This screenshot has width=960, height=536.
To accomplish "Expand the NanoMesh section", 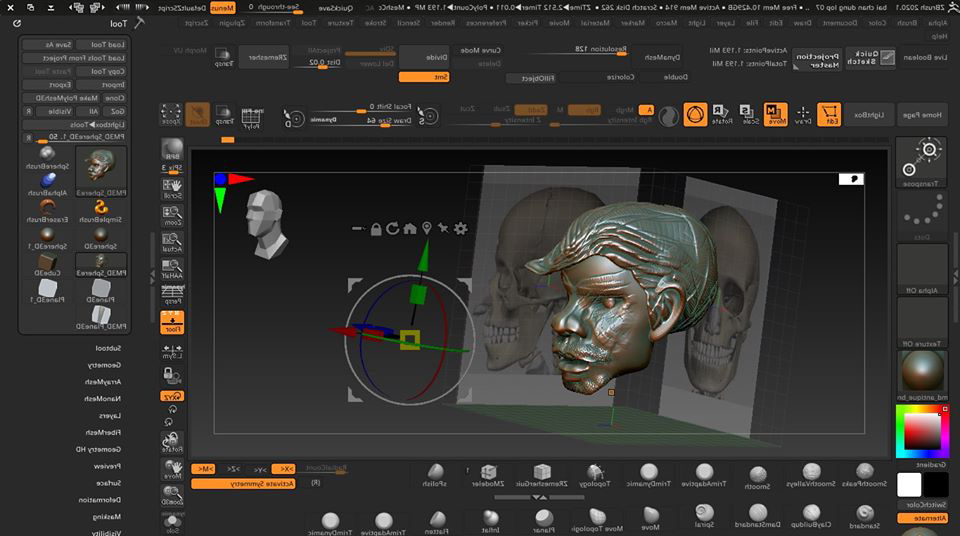I will pyautogui.click(x=102, y=399).
